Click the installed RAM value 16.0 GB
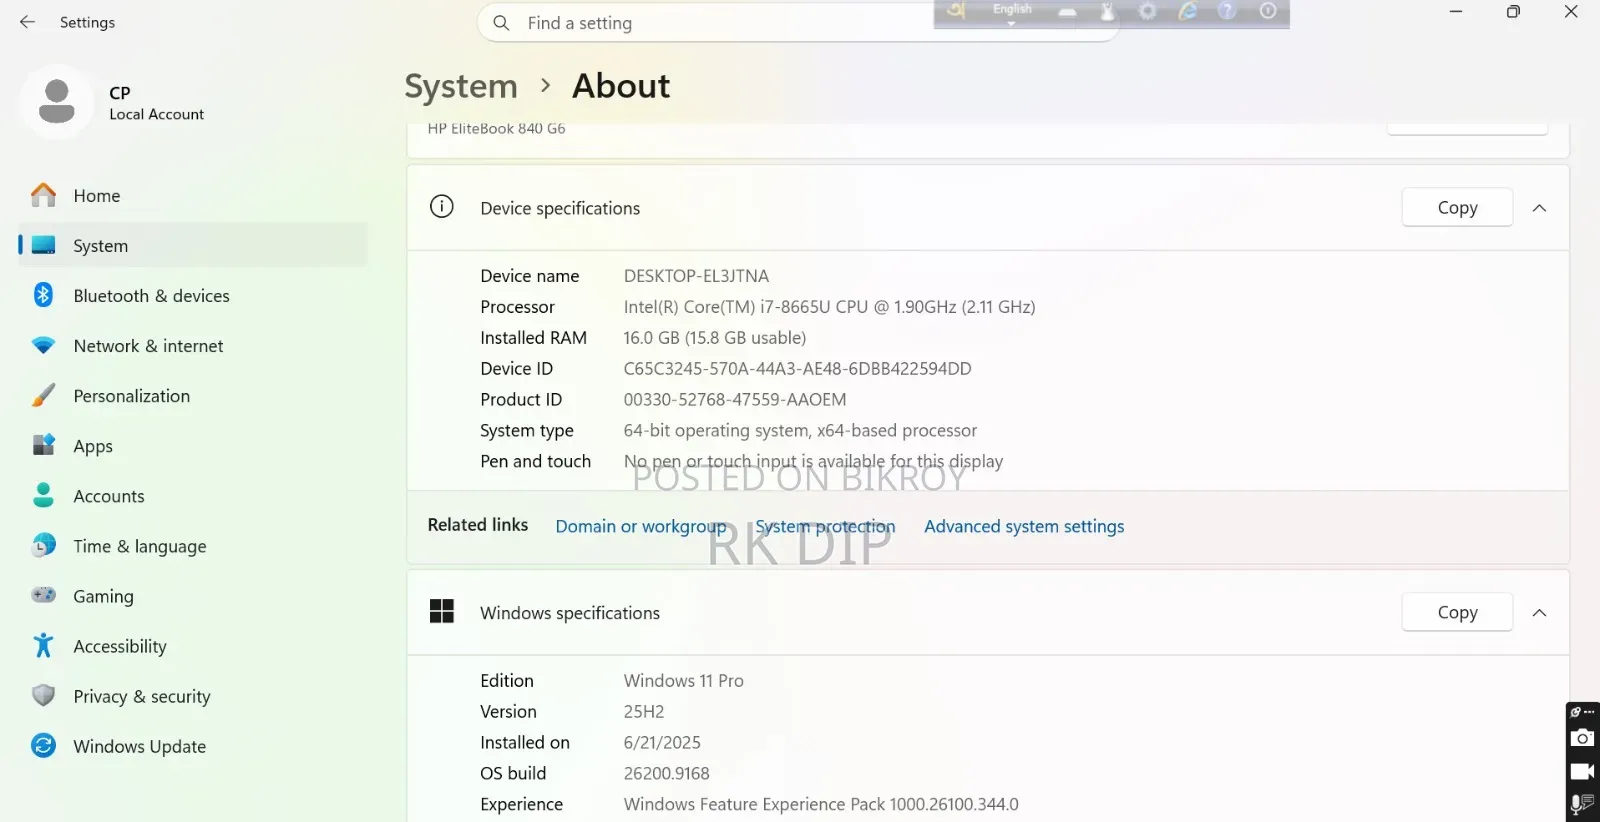This screenshot has height=822, width=1600. point(714,338)
